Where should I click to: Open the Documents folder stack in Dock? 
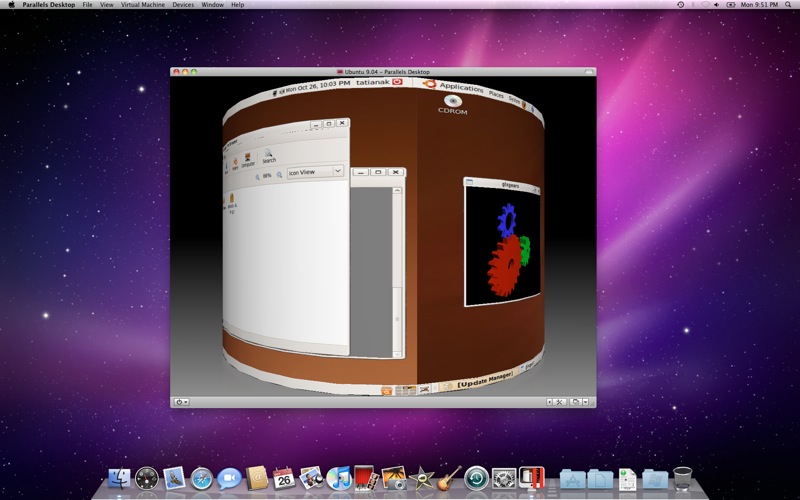click(600, 480)
